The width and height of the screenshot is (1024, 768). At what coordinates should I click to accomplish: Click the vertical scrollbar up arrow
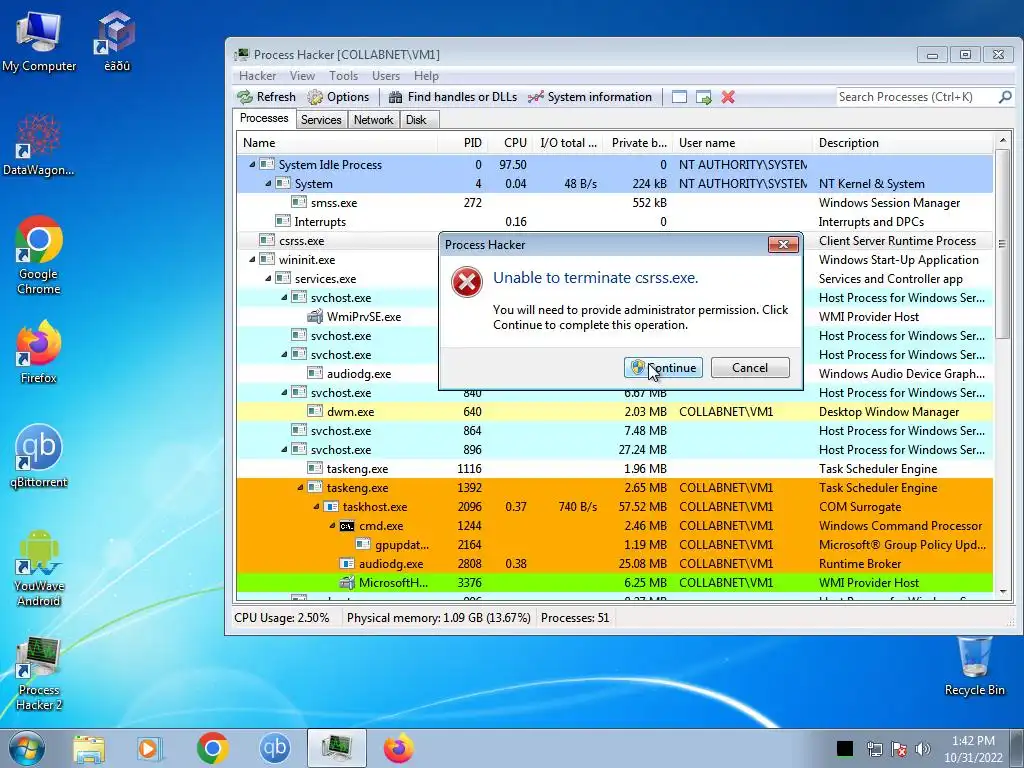[x=1003, y=140]
